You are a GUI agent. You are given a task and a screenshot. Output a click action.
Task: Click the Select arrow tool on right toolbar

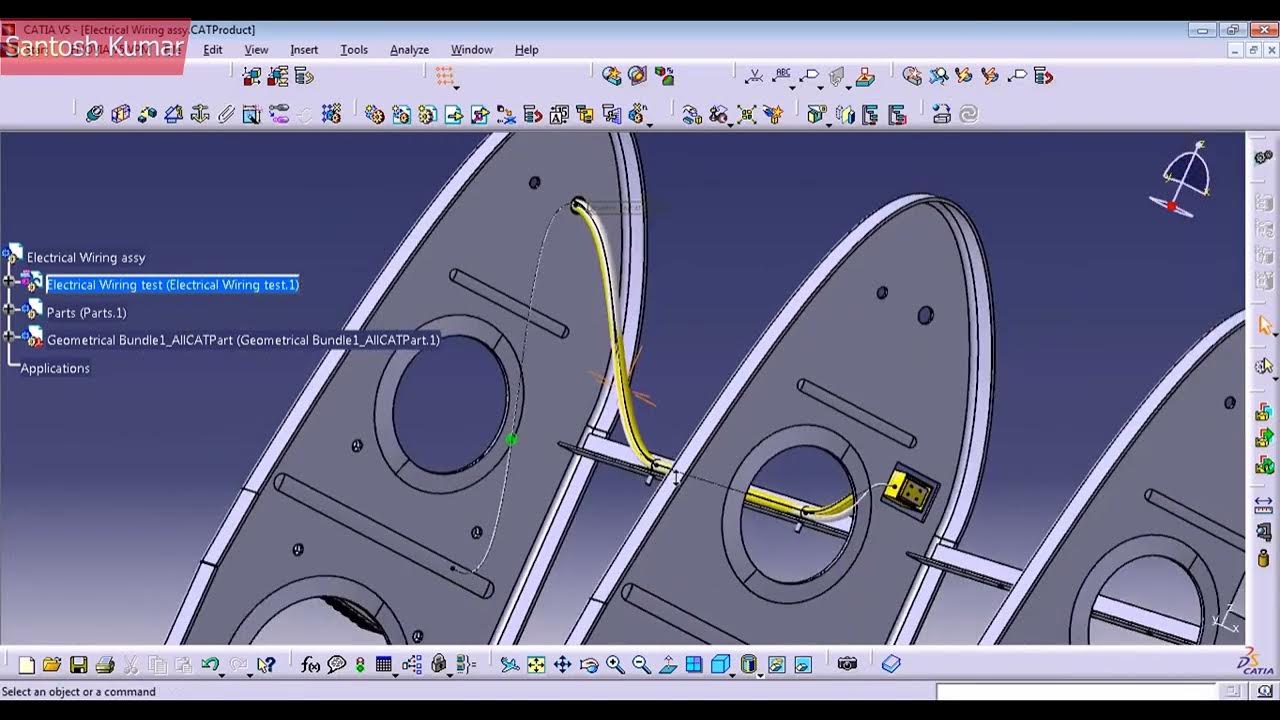tap(1264, 326)
